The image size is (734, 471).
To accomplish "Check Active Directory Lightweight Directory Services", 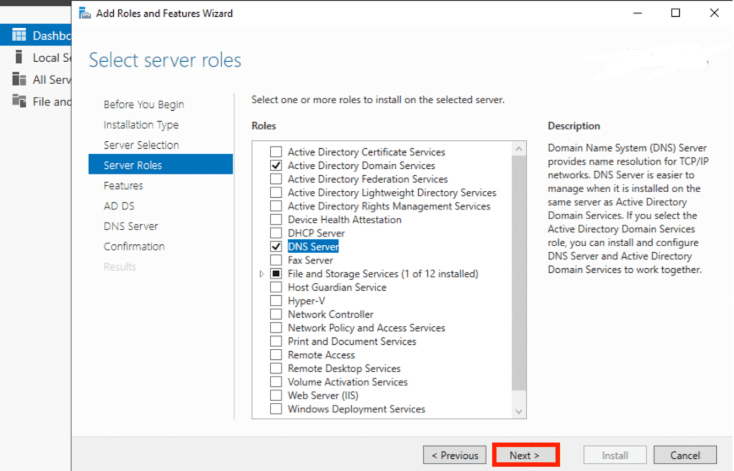I will click(x=276, y=192).
